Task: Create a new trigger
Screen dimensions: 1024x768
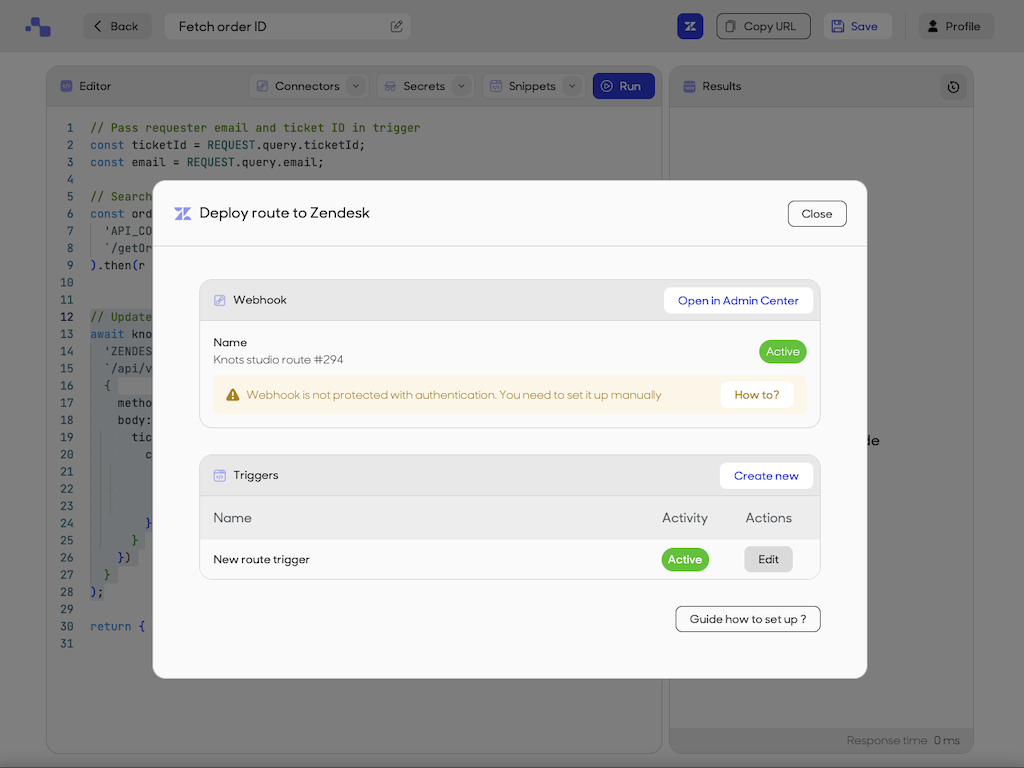Action: [766, 475]
